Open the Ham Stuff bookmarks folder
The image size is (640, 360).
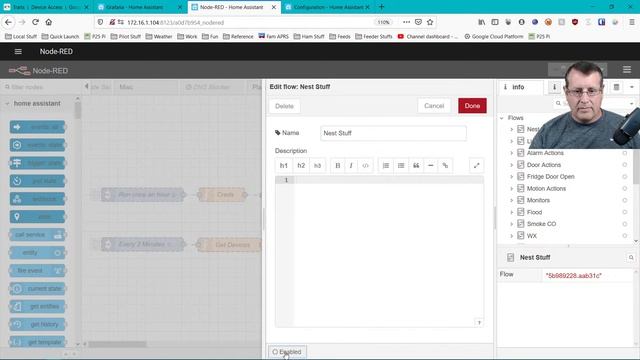(x=309, y=36)
